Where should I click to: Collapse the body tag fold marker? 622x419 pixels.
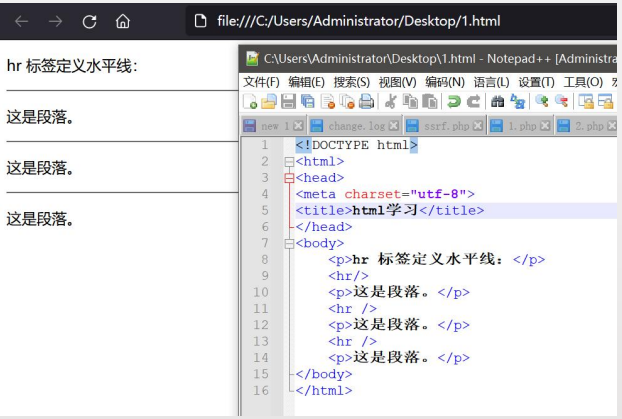(x=289, y=243)
